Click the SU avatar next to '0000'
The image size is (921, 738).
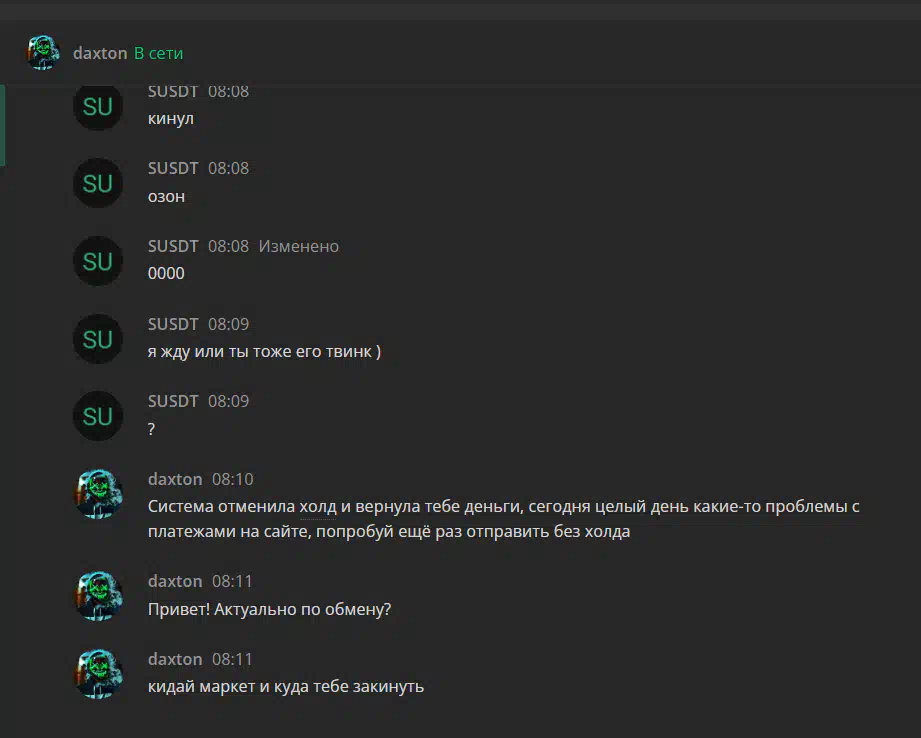click(98, 261)
